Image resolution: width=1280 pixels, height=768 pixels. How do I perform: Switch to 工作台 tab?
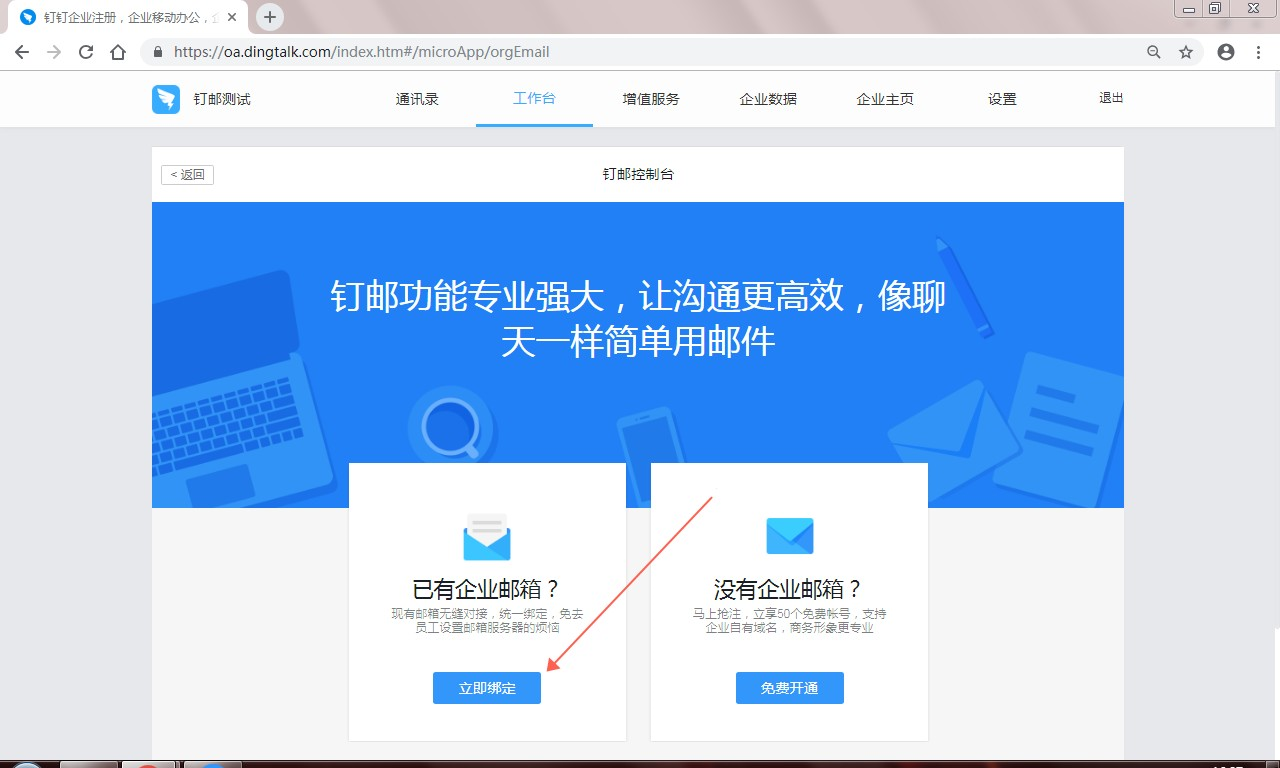click(x=534, y=98)
